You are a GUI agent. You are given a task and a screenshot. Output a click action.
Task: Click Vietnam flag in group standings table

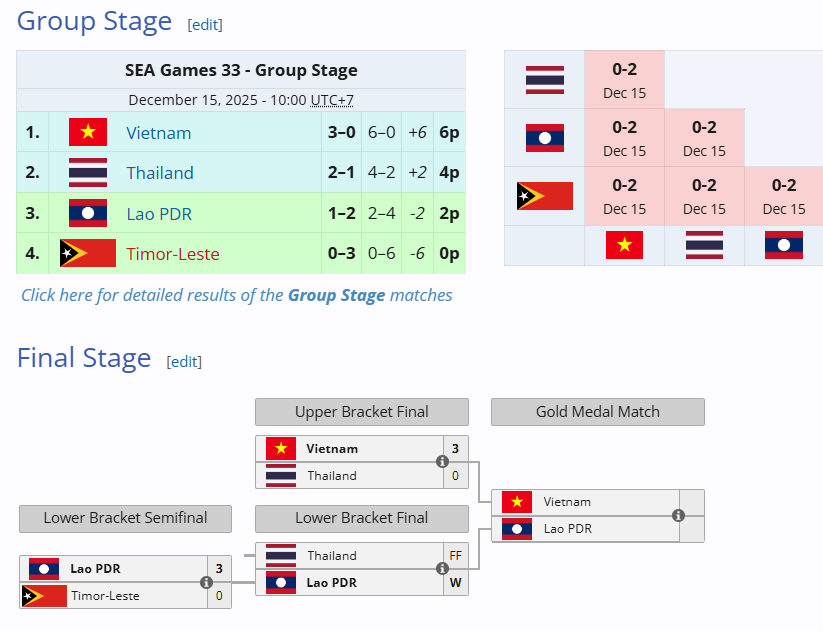(88, 132)
